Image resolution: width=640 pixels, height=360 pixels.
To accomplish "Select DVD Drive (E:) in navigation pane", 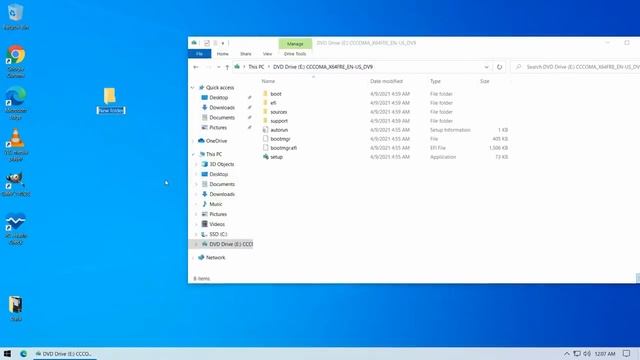I will point(227,244).
